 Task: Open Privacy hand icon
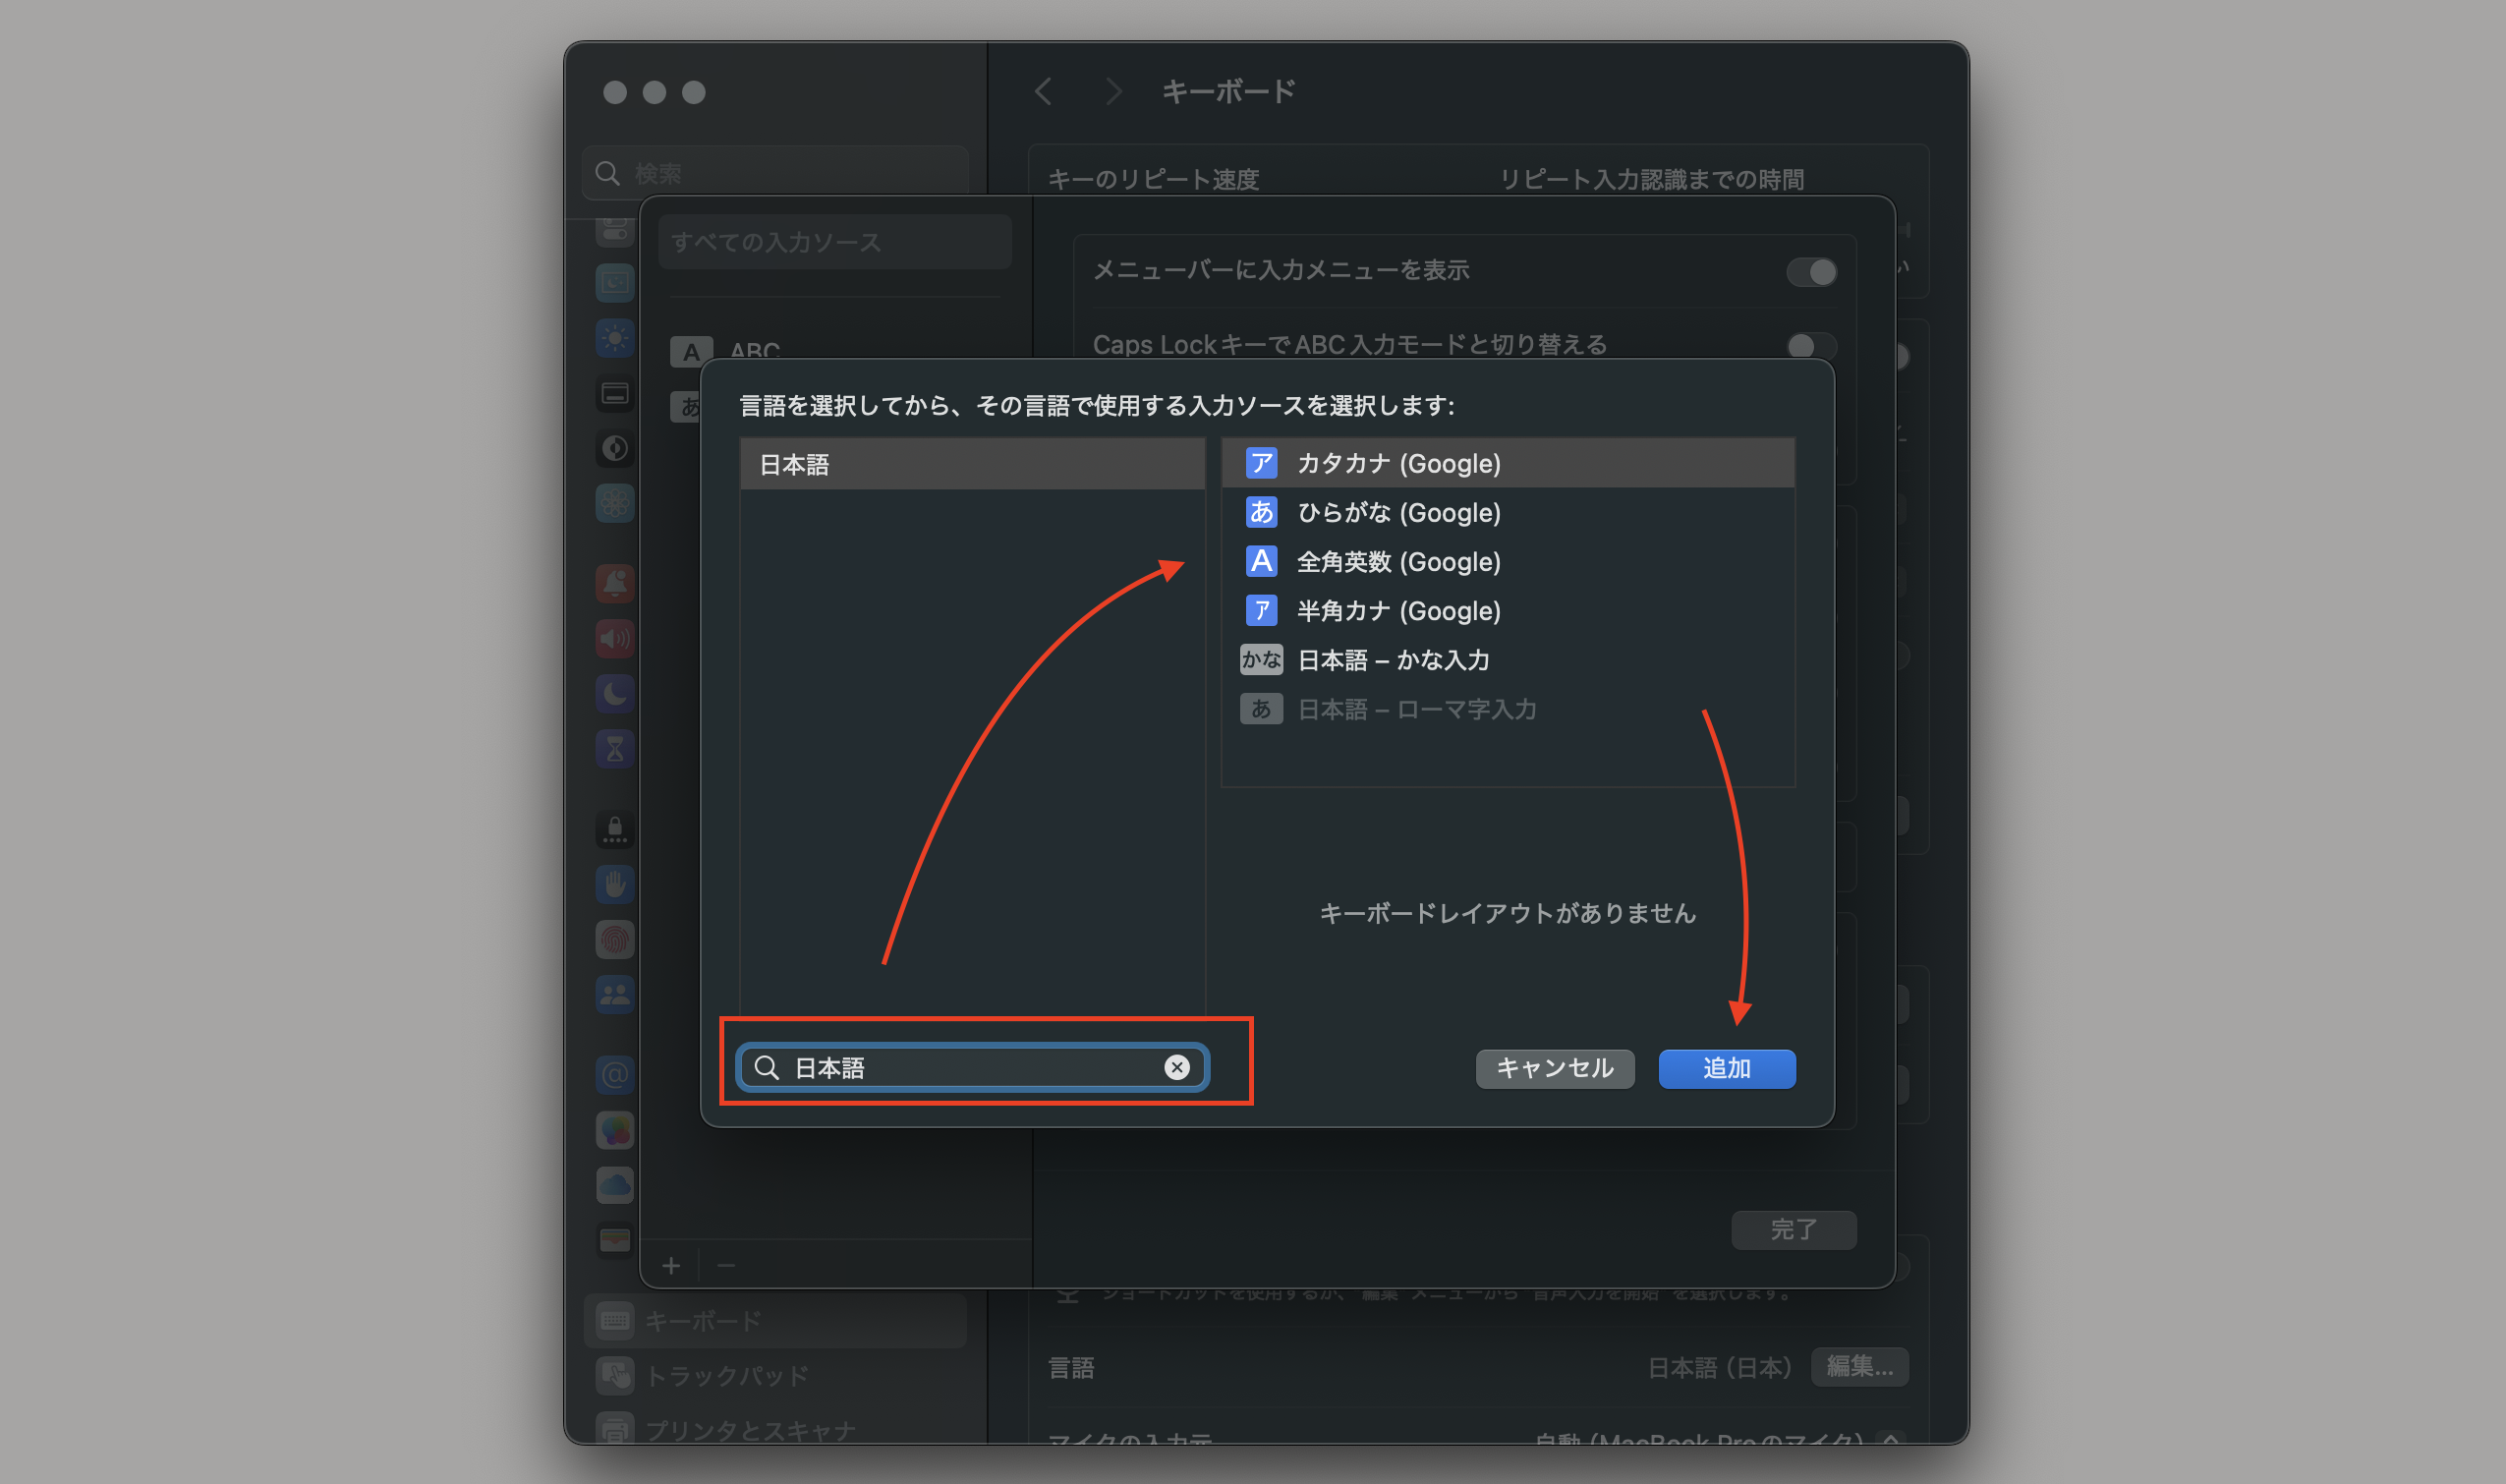click(615, 884)
